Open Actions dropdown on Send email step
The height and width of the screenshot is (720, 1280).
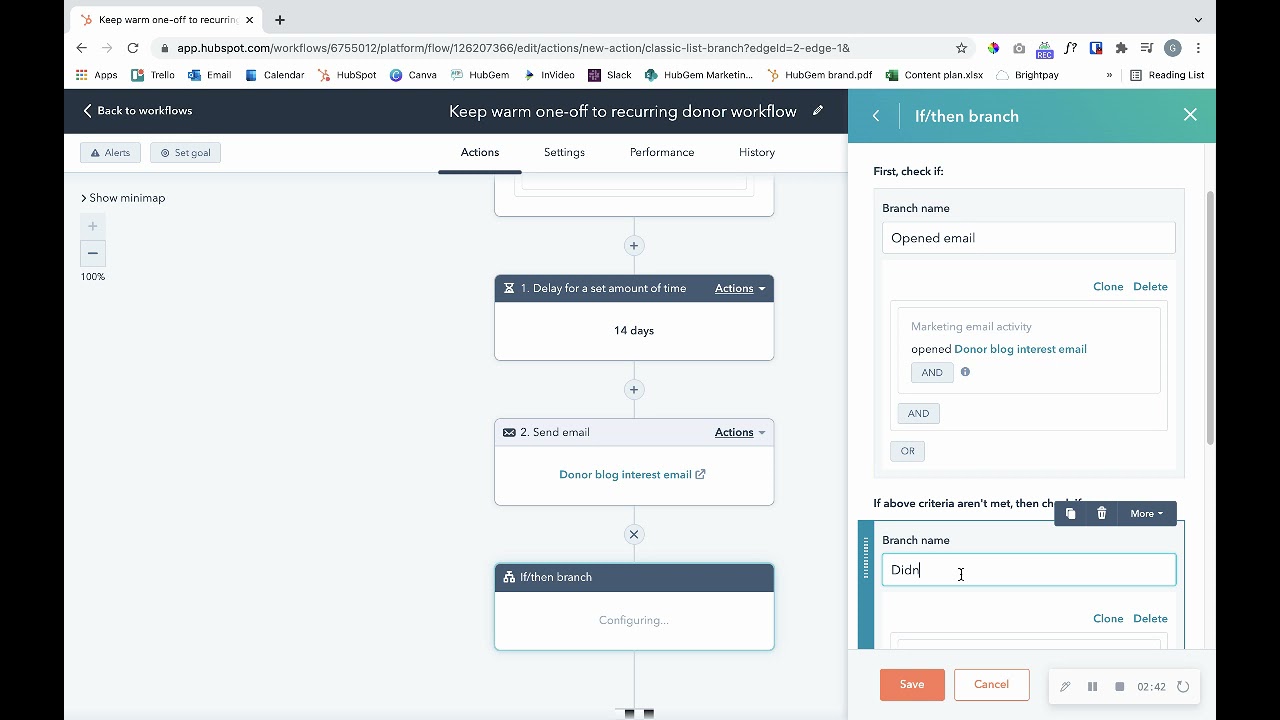click(740, 432)
